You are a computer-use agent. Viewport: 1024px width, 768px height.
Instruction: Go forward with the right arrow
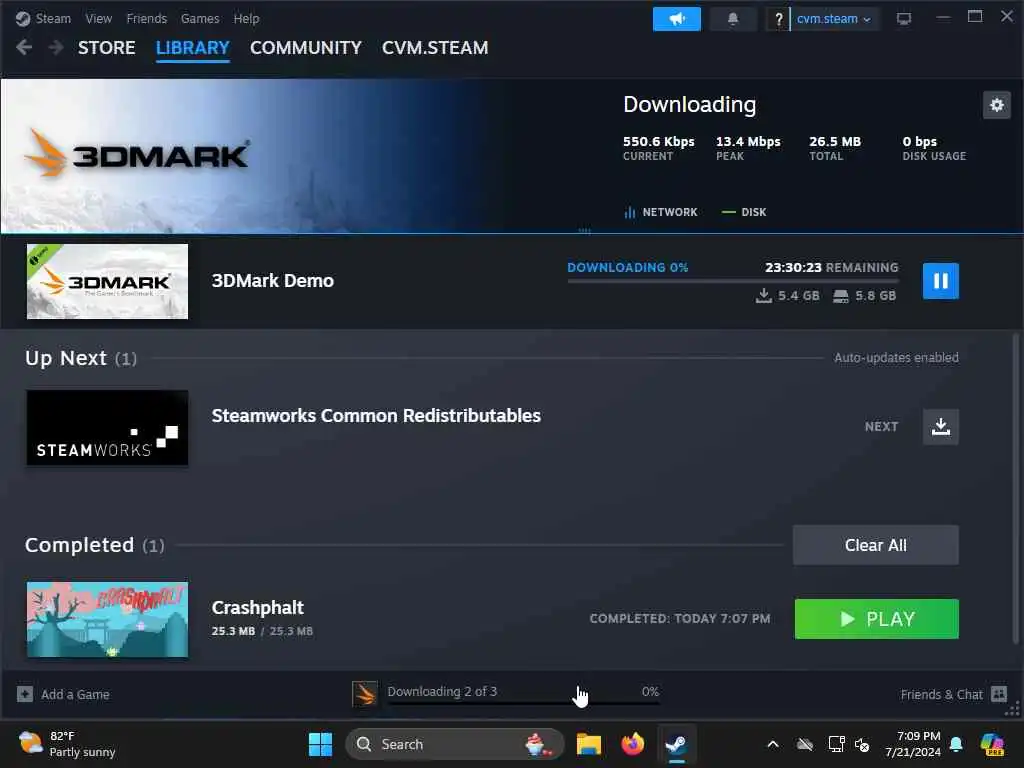pyautogui.click(x=56, y=48)
